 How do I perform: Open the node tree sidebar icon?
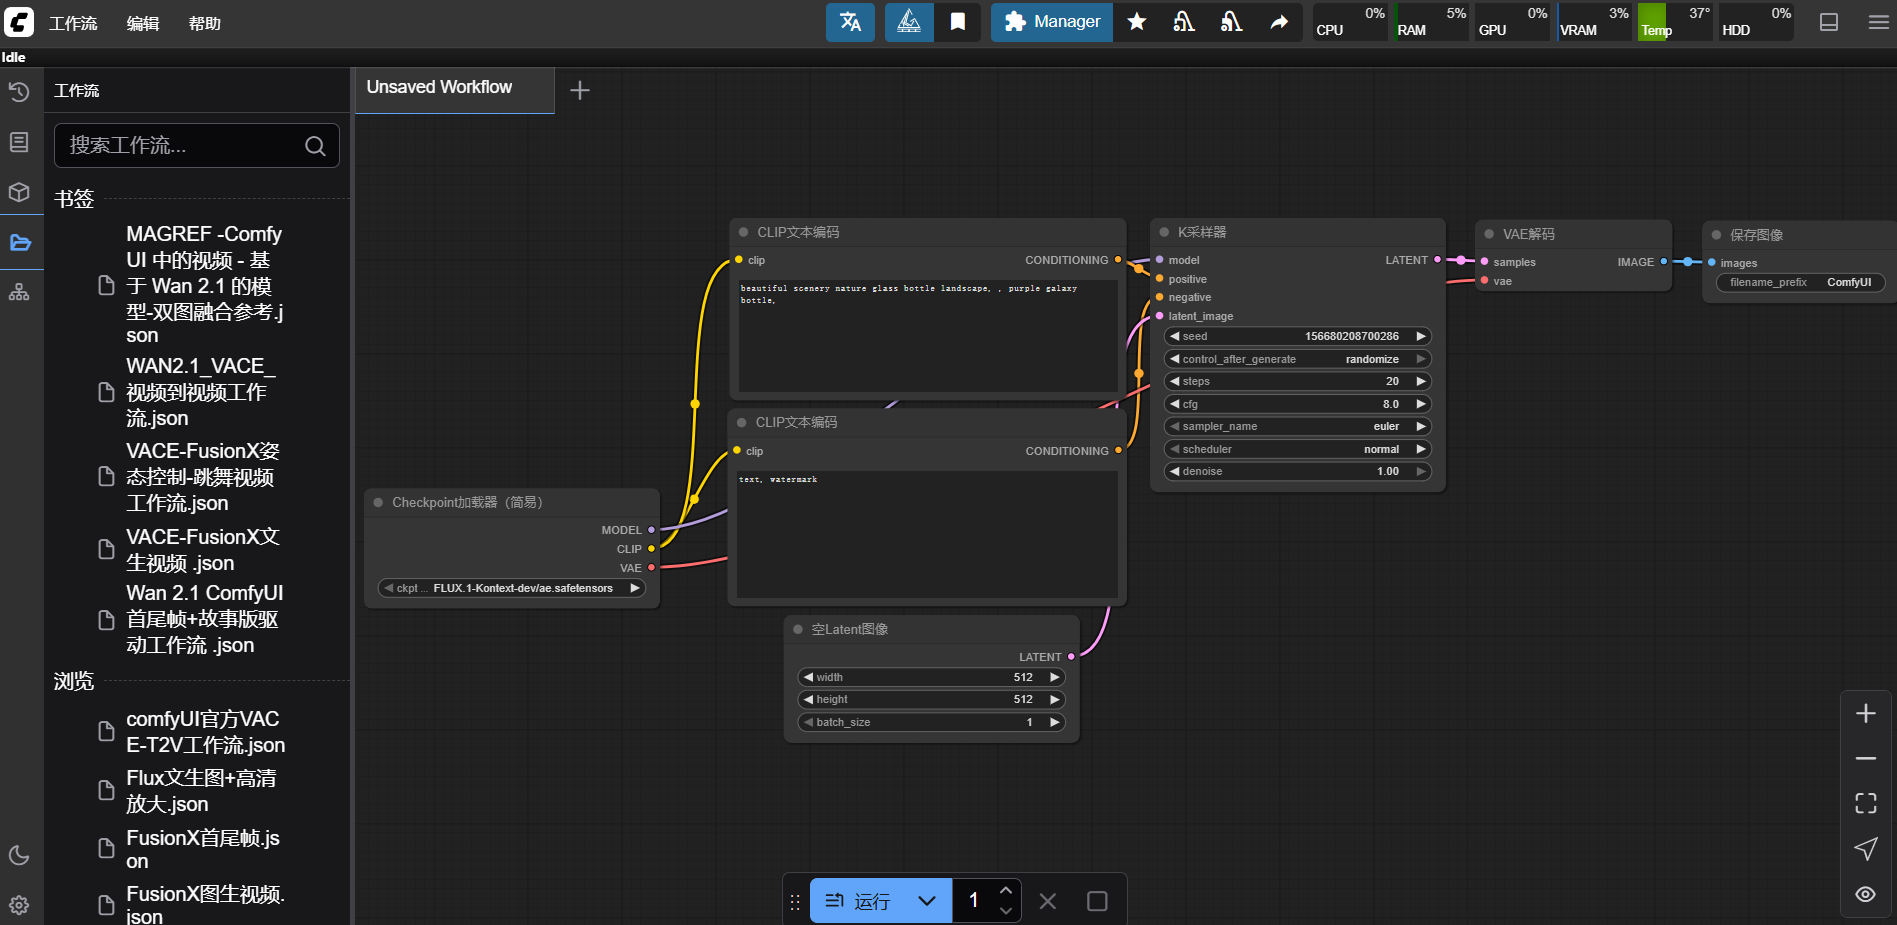click(19, 292)
